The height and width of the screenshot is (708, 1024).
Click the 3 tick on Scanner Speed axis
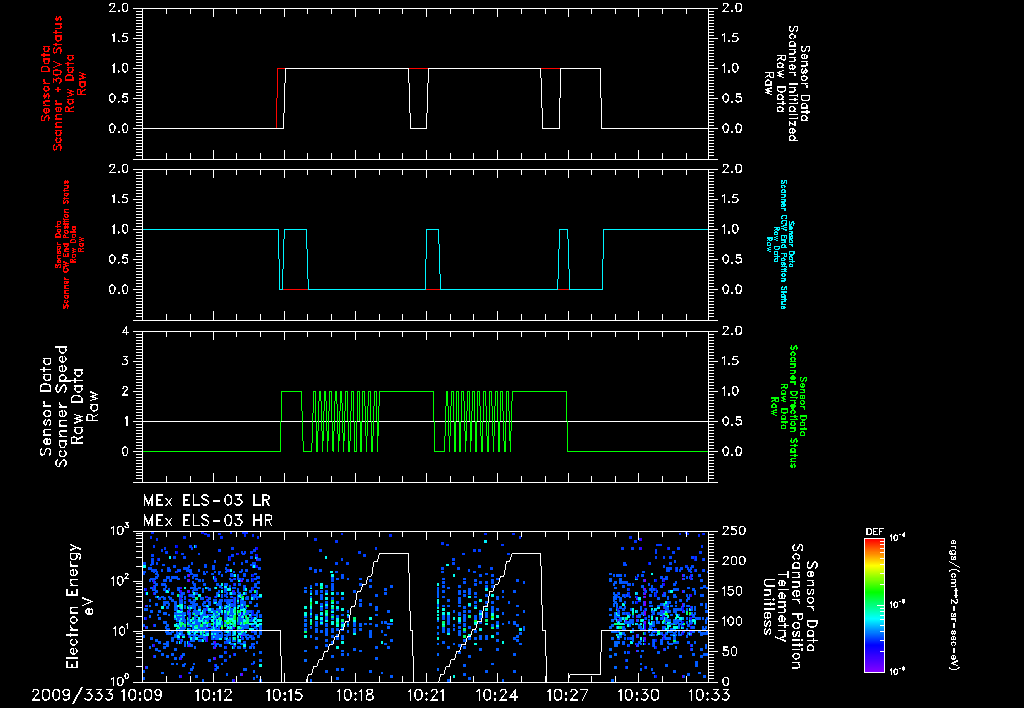pyautogui.click(x=126, y=361)
